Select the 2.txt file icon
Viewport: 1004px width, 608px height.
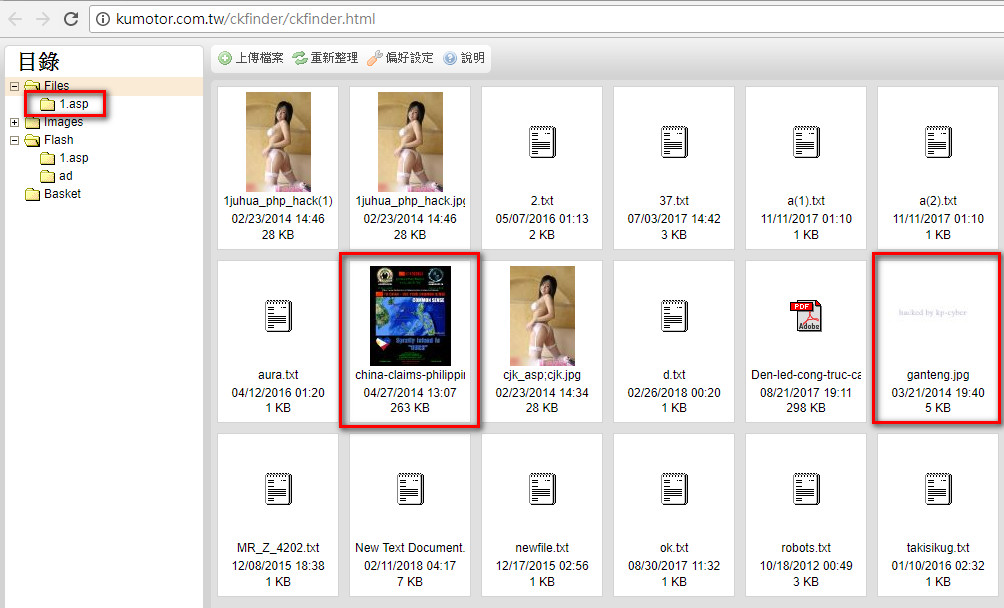coord(542,141)
